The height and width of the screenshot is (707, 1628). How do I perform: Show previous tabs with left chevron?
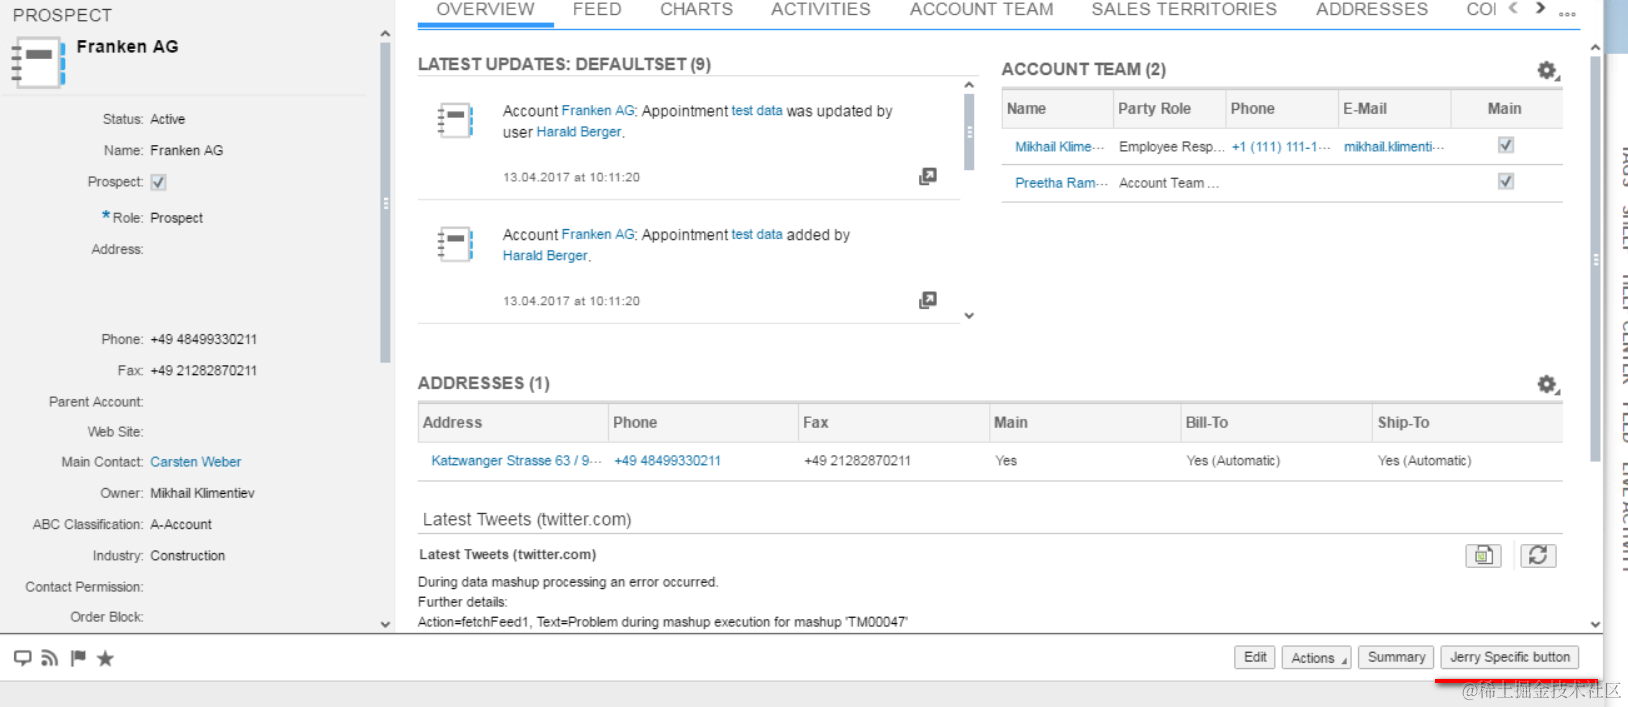(x=1513, y=8)
